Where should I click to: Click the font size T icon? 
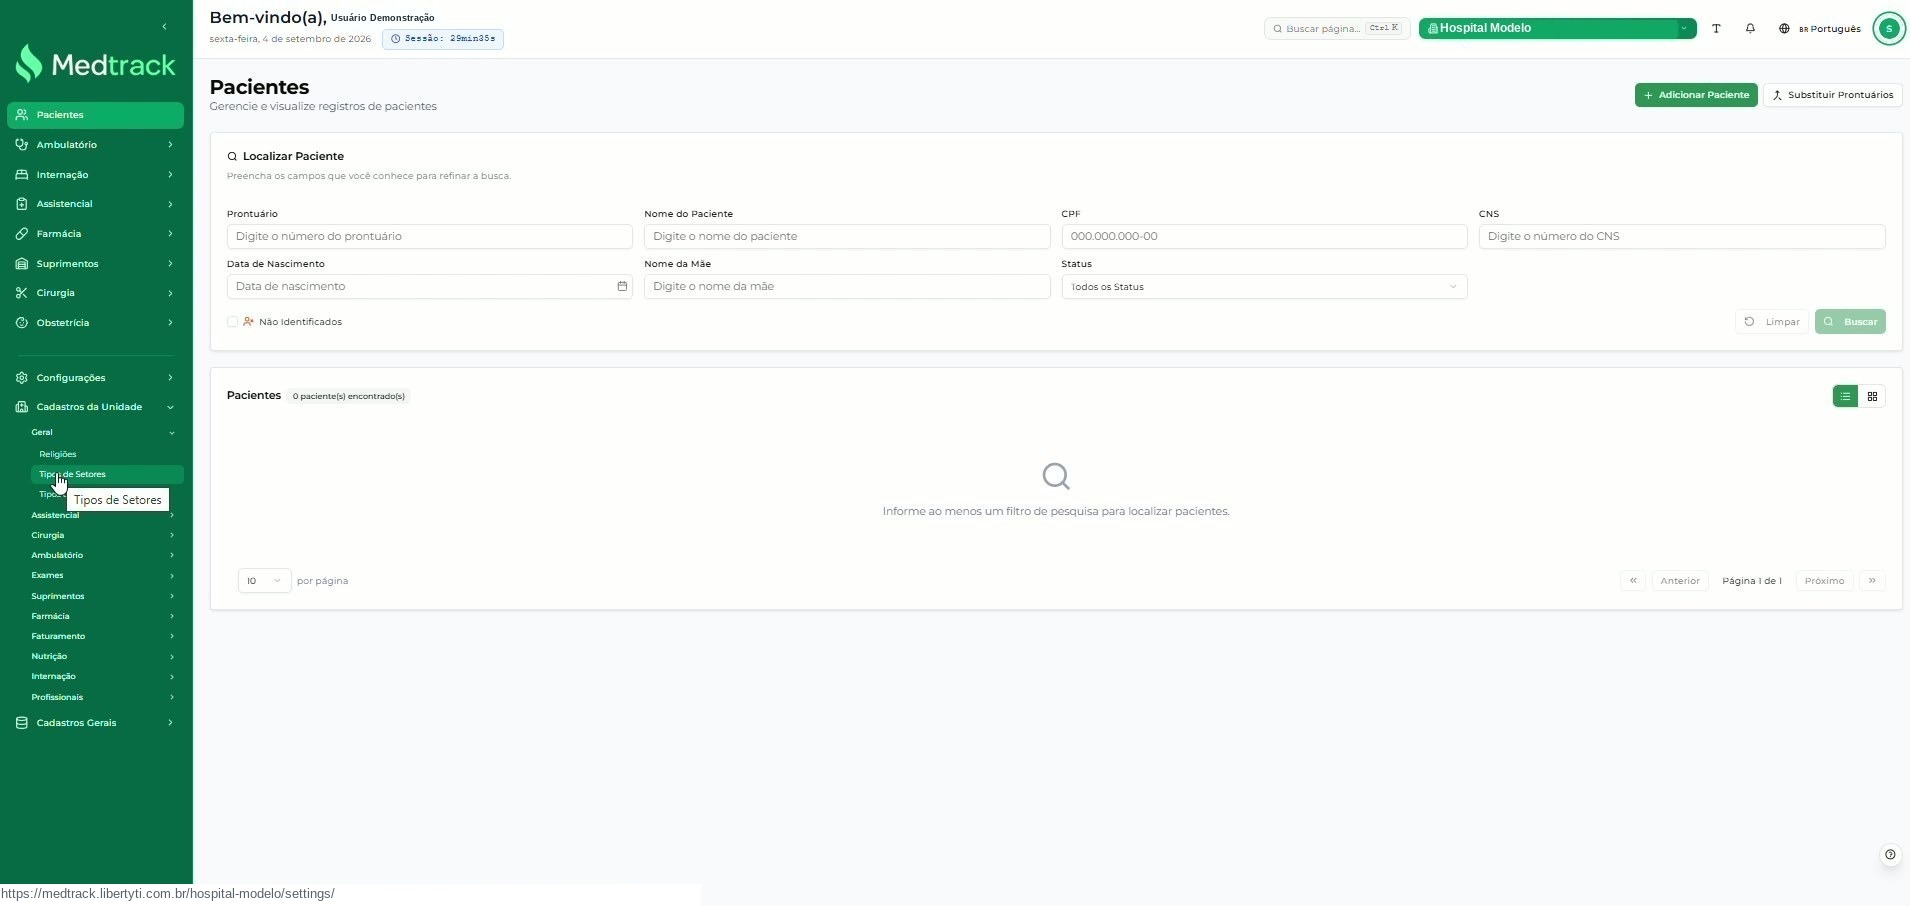point(1716,28)
